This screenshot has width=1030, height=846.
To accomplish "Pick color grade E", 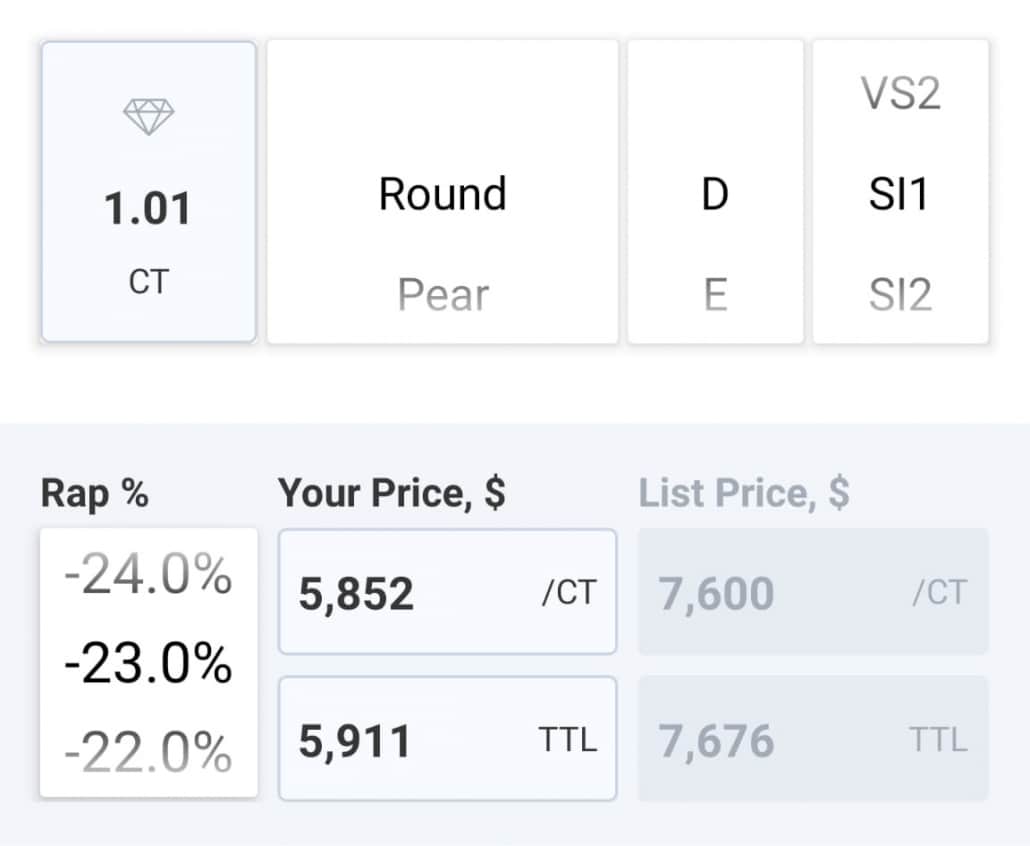I will pyautogui.click(x=714, y=295).
